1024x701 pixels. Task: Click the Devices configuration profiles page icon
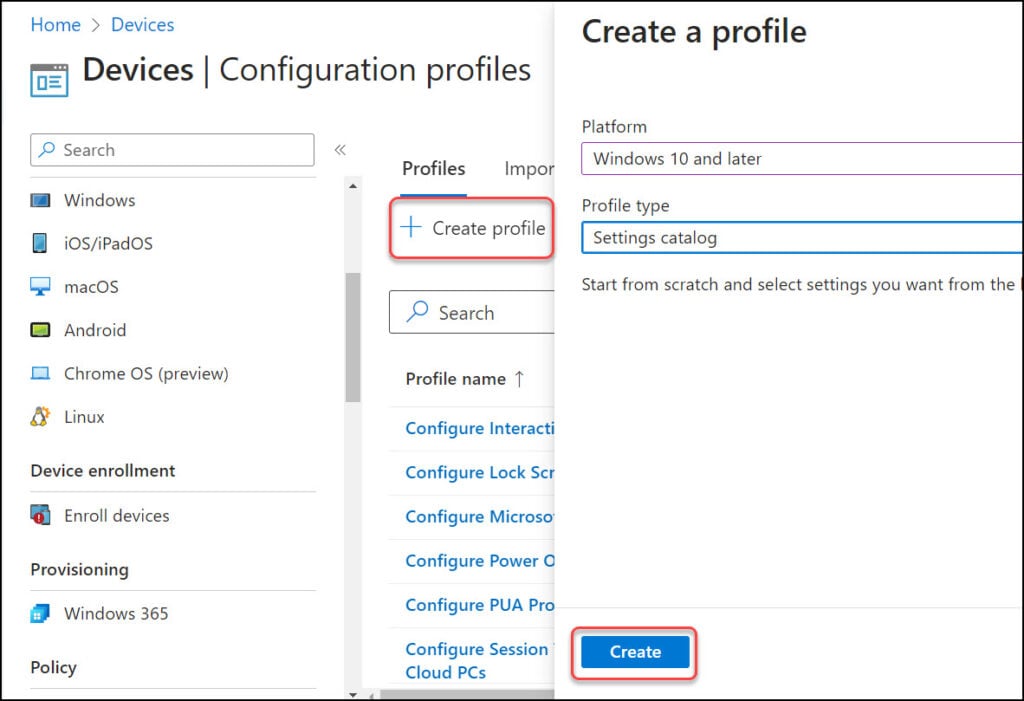click(x=49, y=80)
